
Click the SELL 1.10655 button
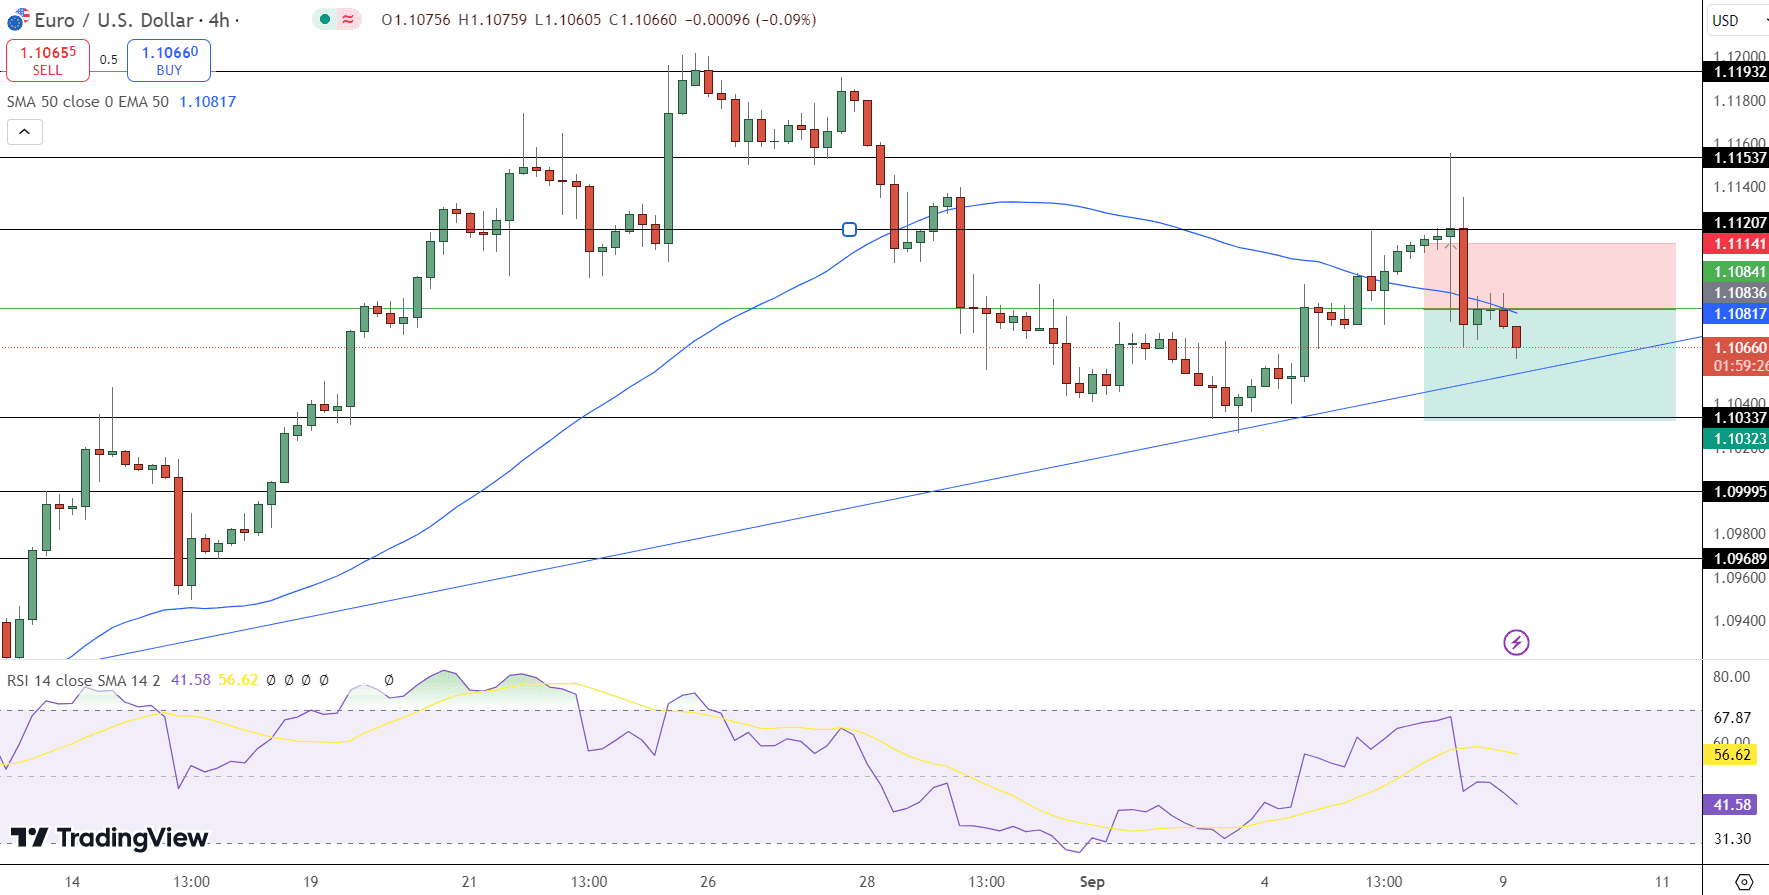(48, 61)
